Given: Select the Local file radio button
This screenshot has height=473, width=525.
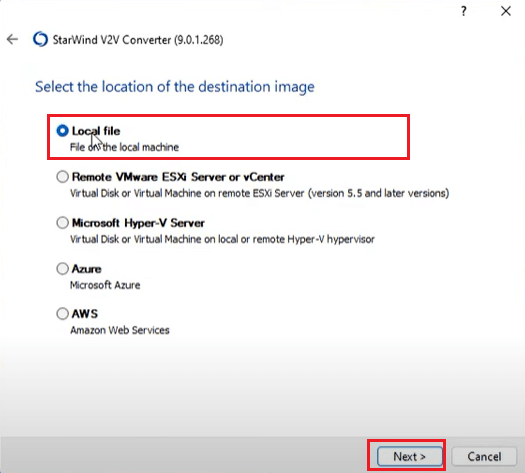Looking at the screenshot, I should coord(63,131).
